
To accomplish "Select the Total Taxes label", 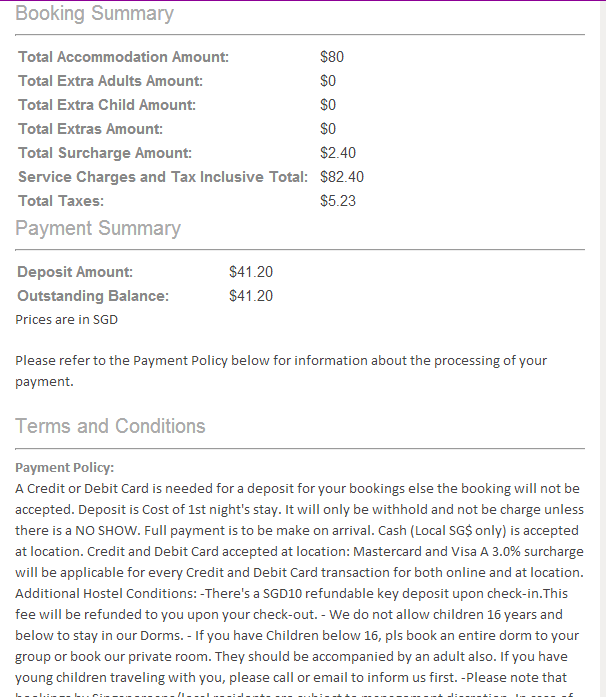I will pyautogui.click(x=61, y=201).
